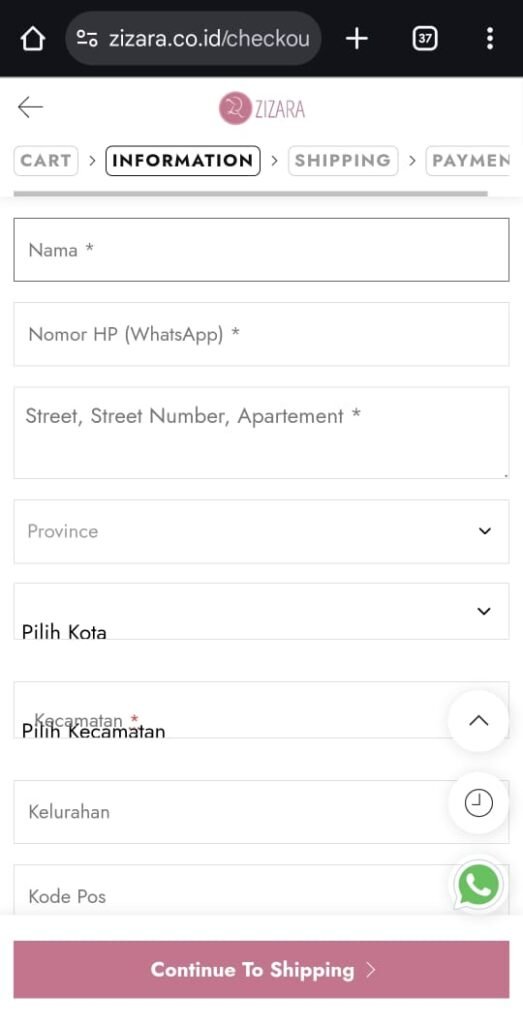This screenshot has width=523, height=1024.
Task: Click Continue To Shipping button
Action: [x=261, y=970]
